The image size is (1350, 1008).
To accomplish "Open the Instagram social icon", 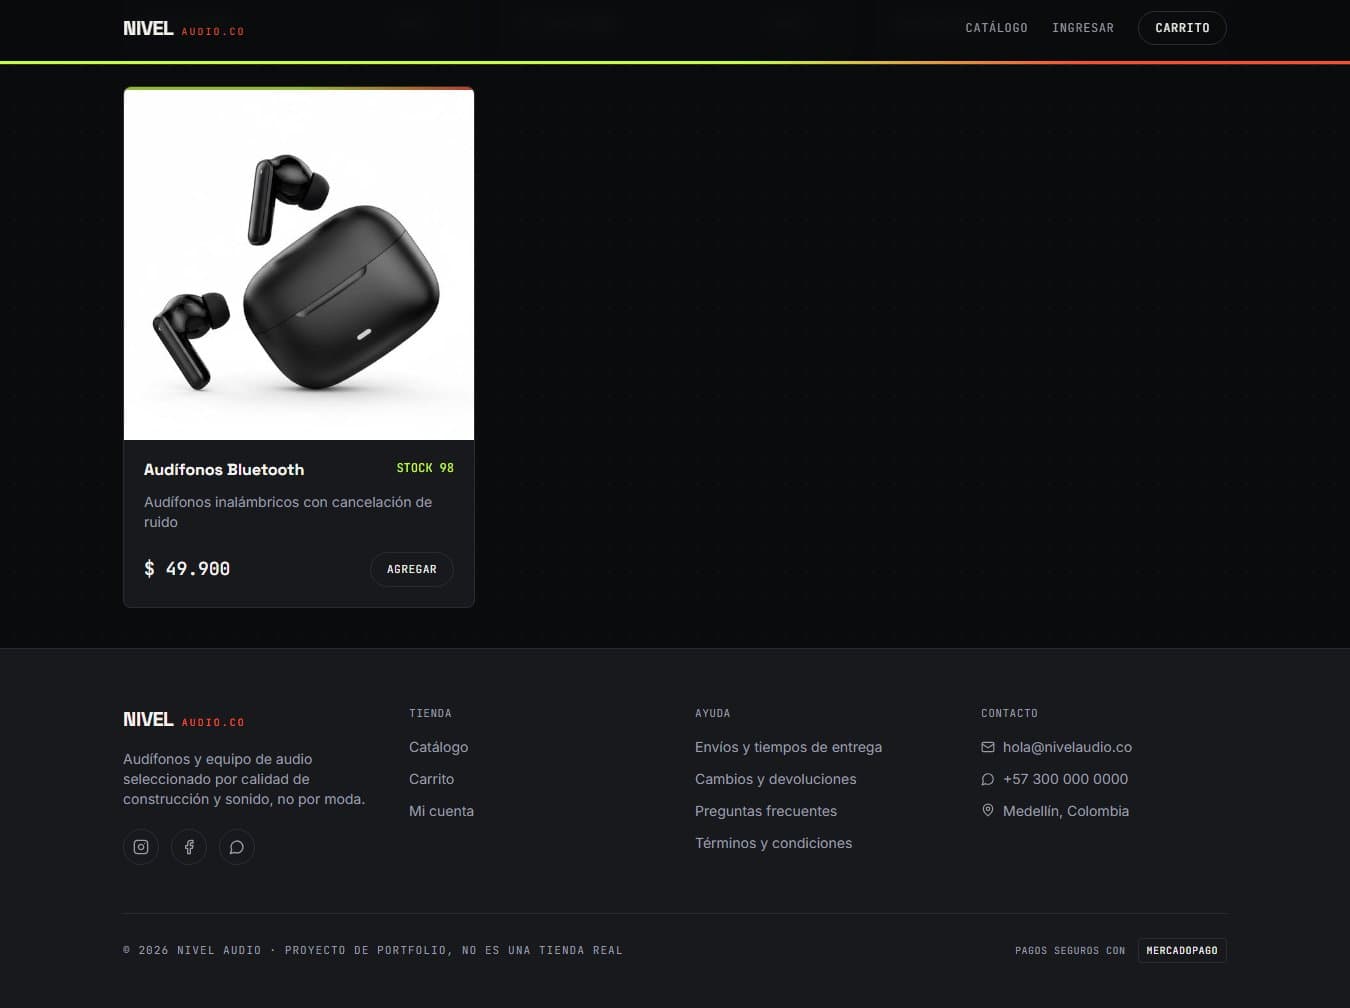I will 141,847.
